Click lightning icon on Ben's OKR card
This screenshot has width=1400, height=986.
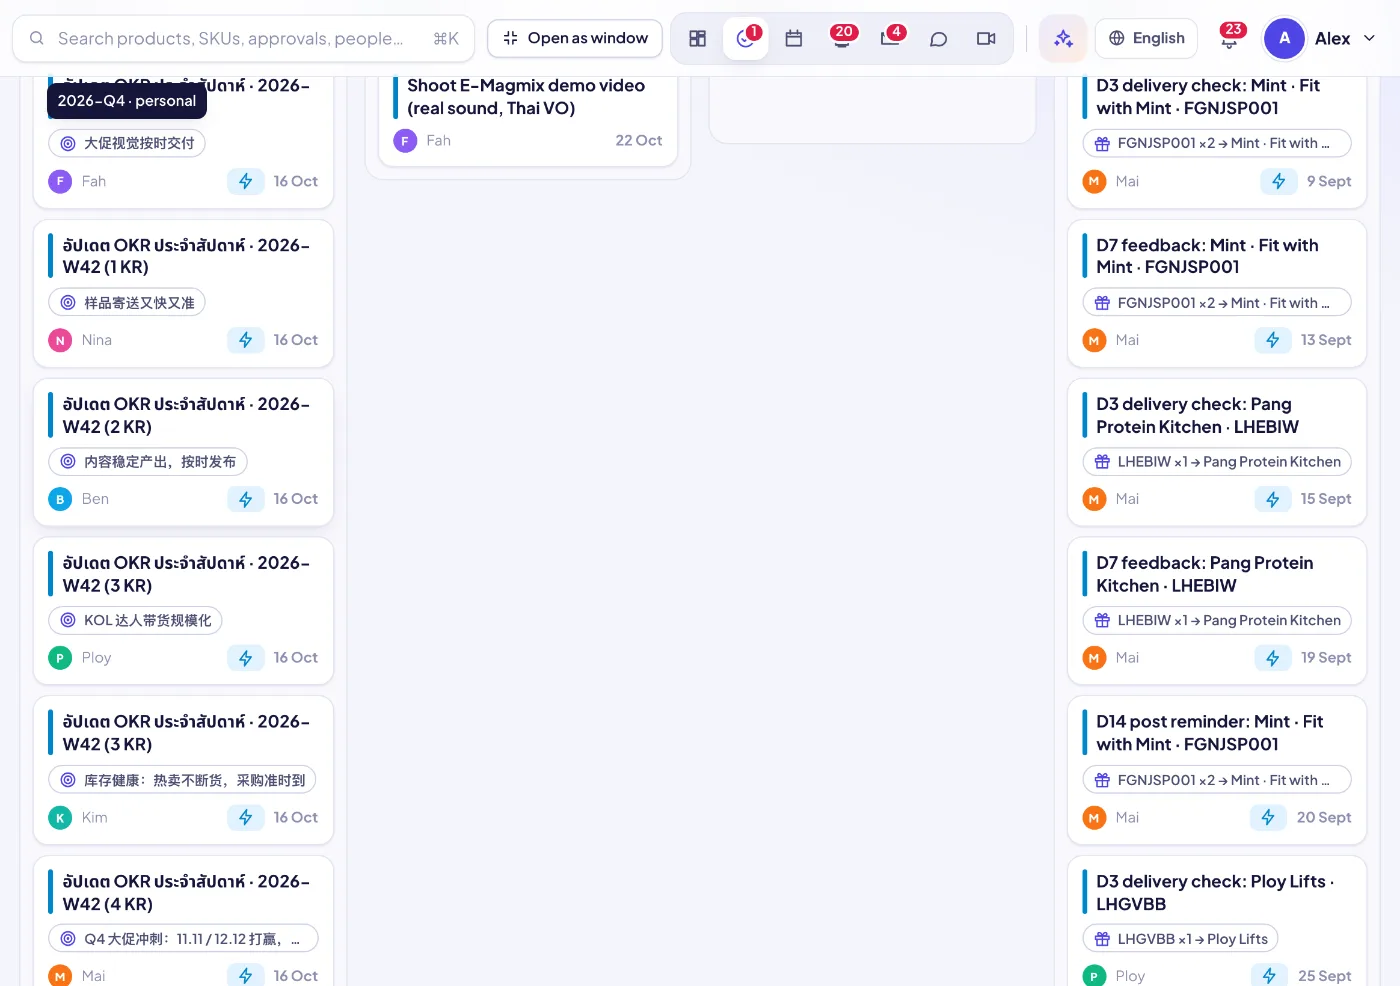point(246,499)
